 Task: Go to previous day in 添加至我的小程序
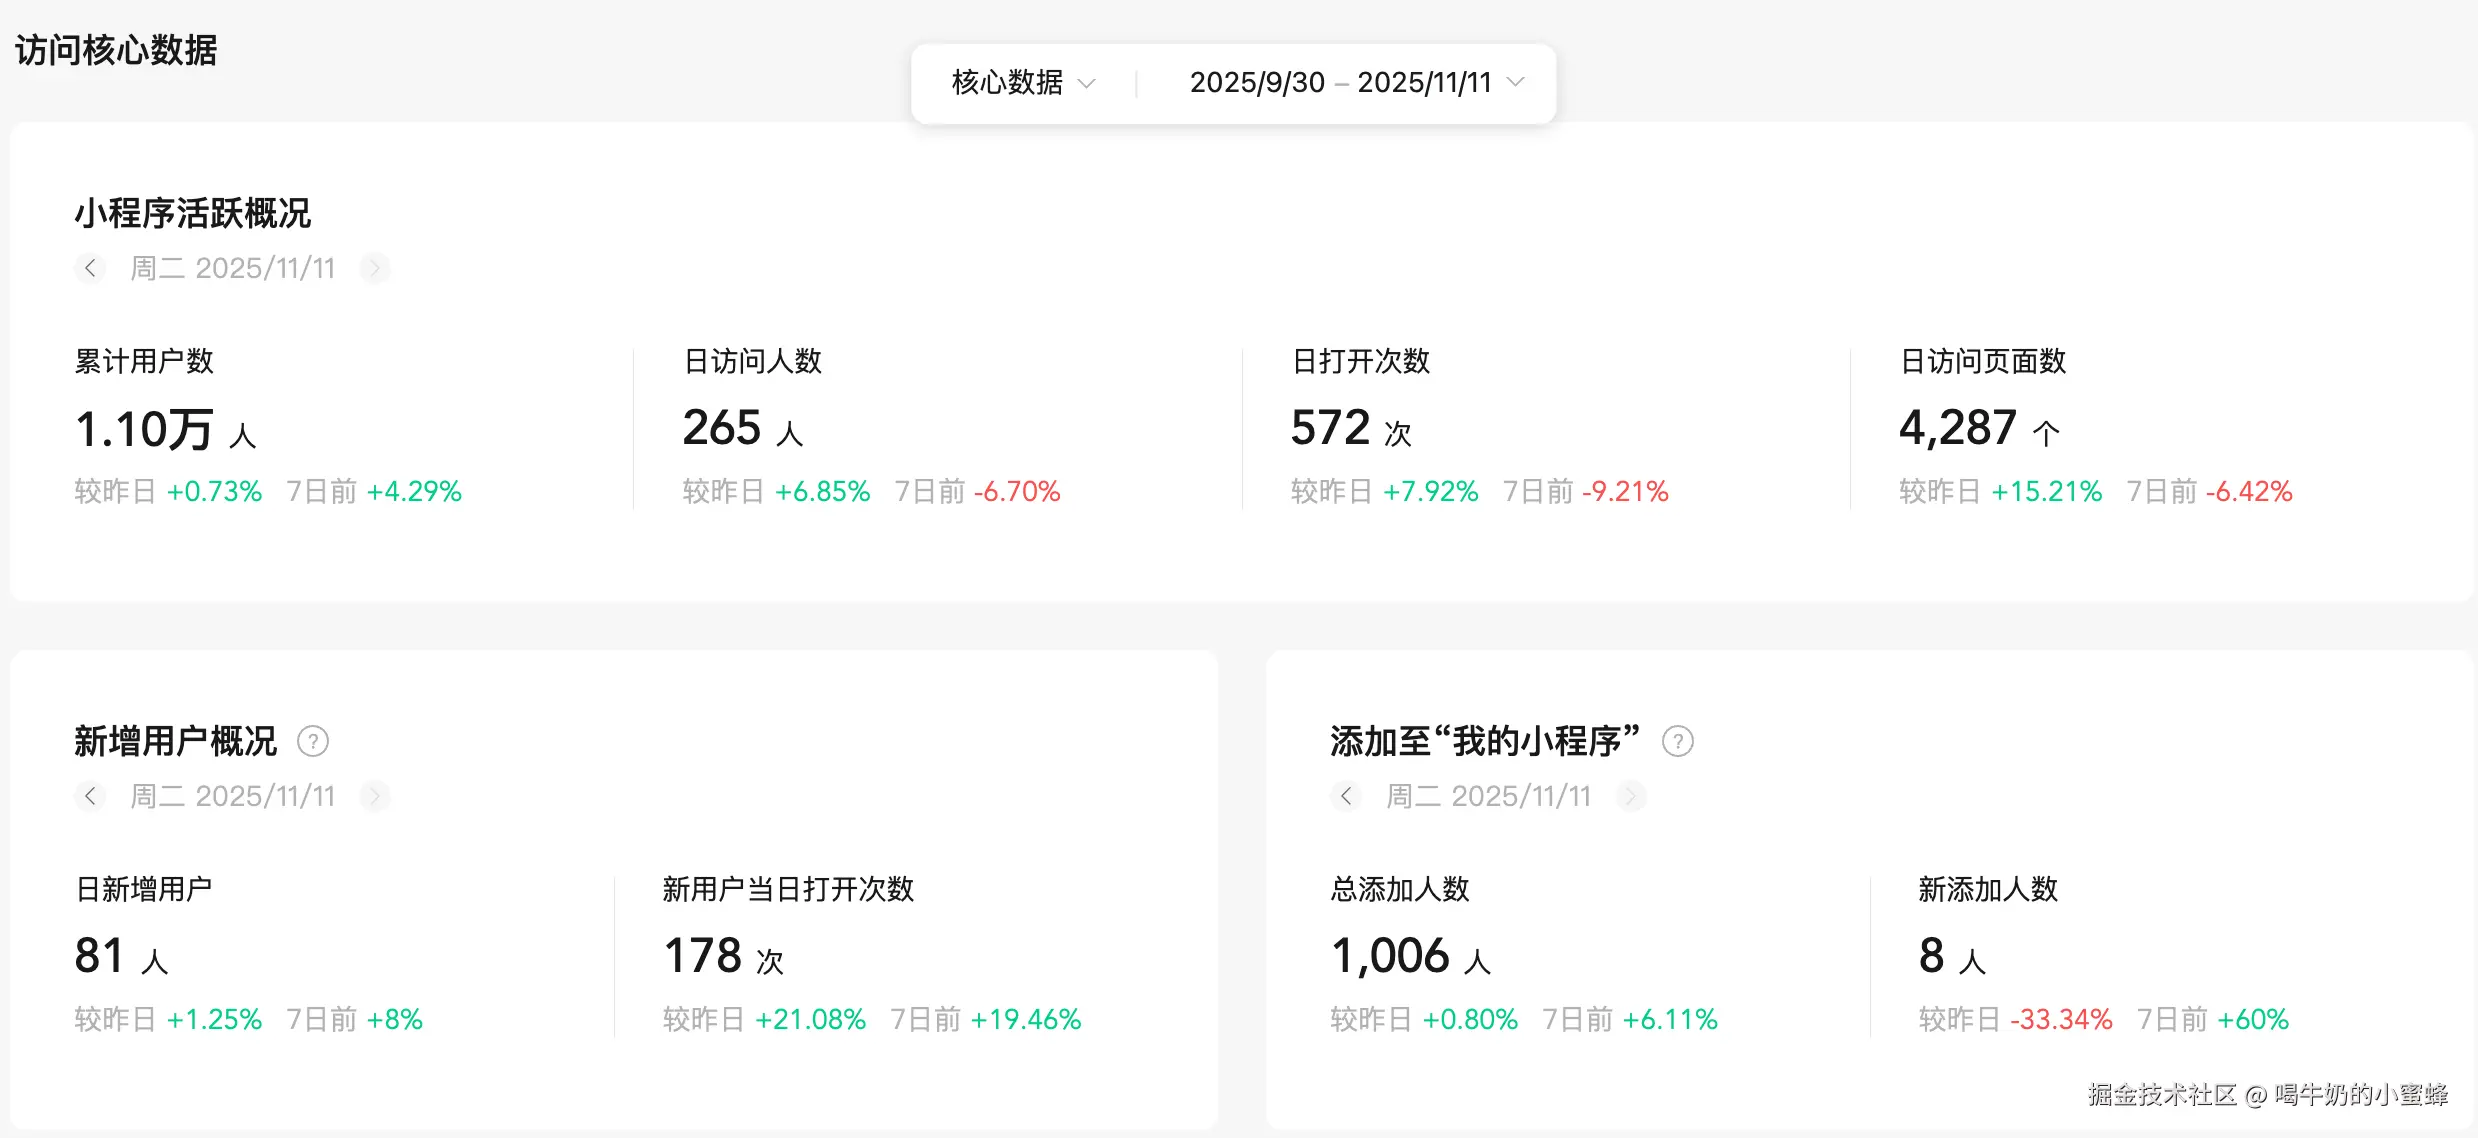(1346, 796)
